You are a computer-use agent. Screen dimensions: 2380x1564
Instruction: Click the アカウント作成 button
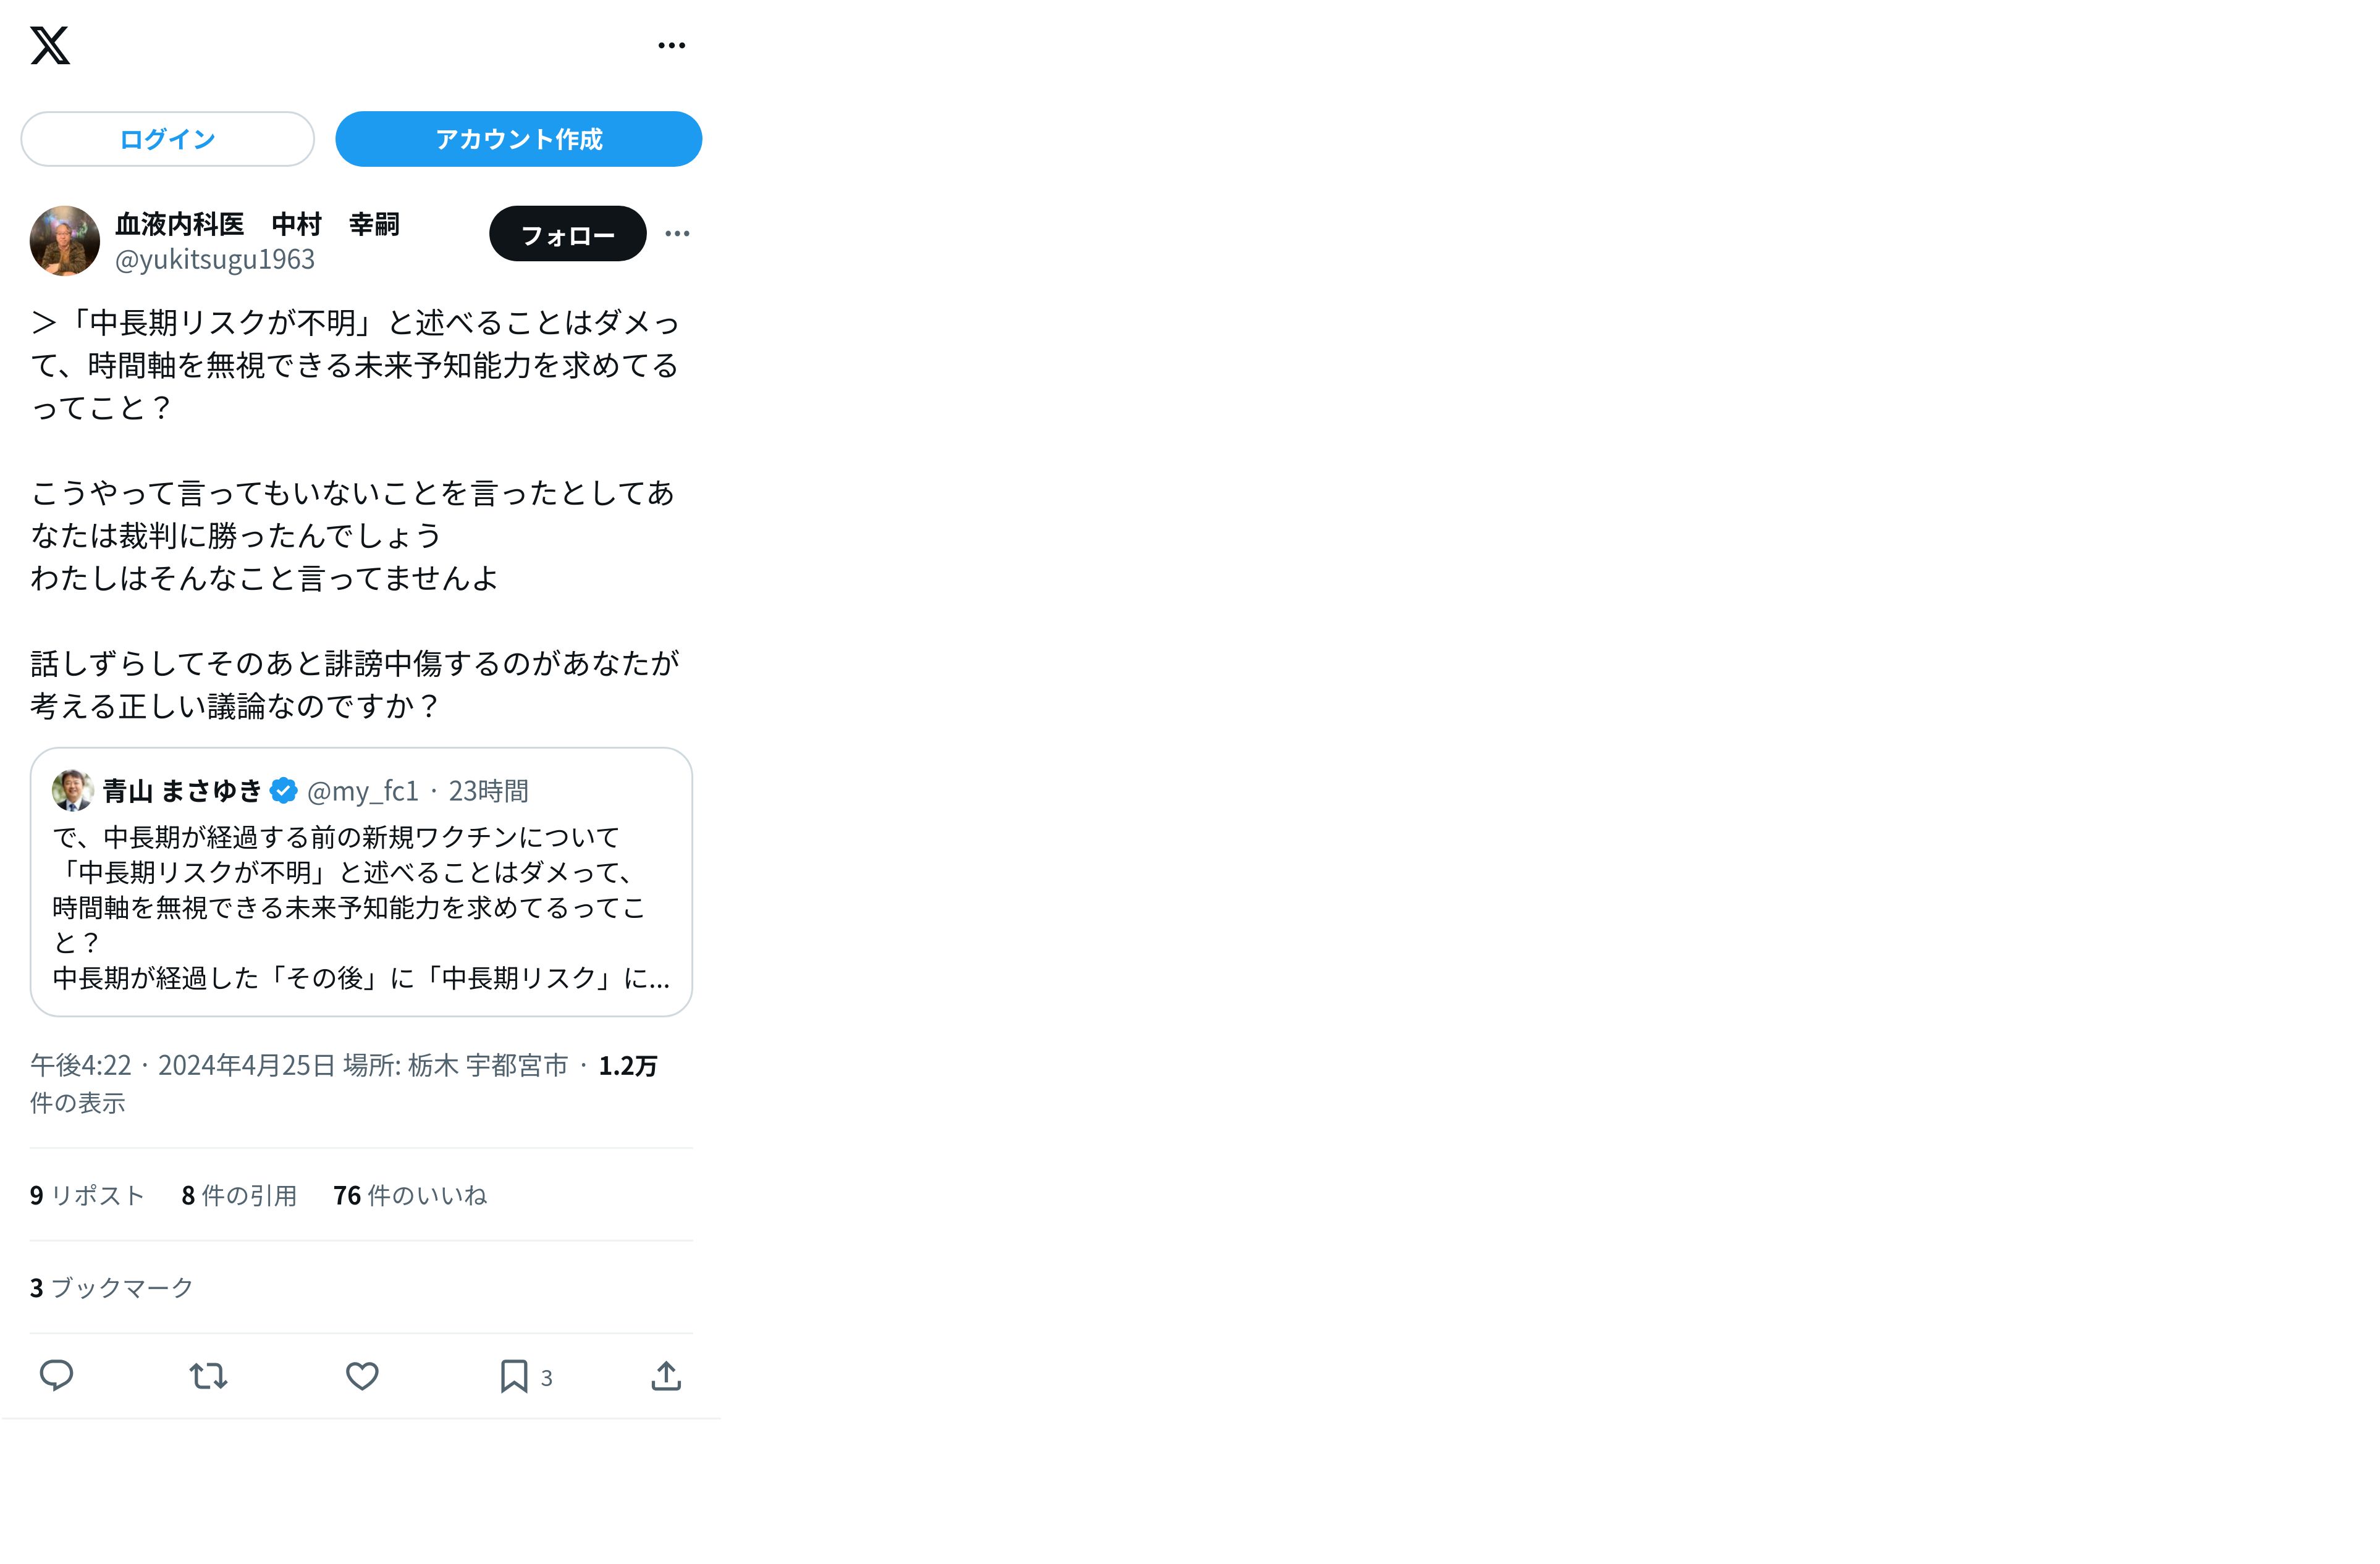(518, 139)
